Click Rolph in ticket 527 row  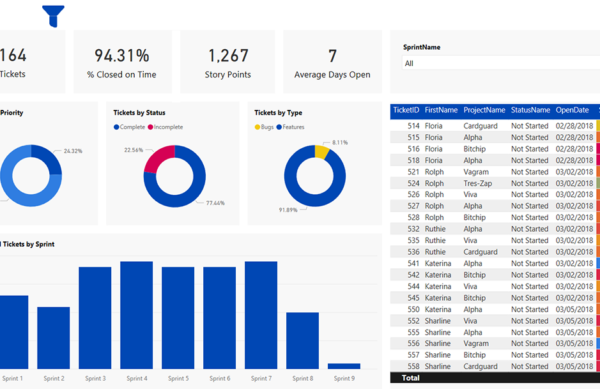(x=434, y=206)
